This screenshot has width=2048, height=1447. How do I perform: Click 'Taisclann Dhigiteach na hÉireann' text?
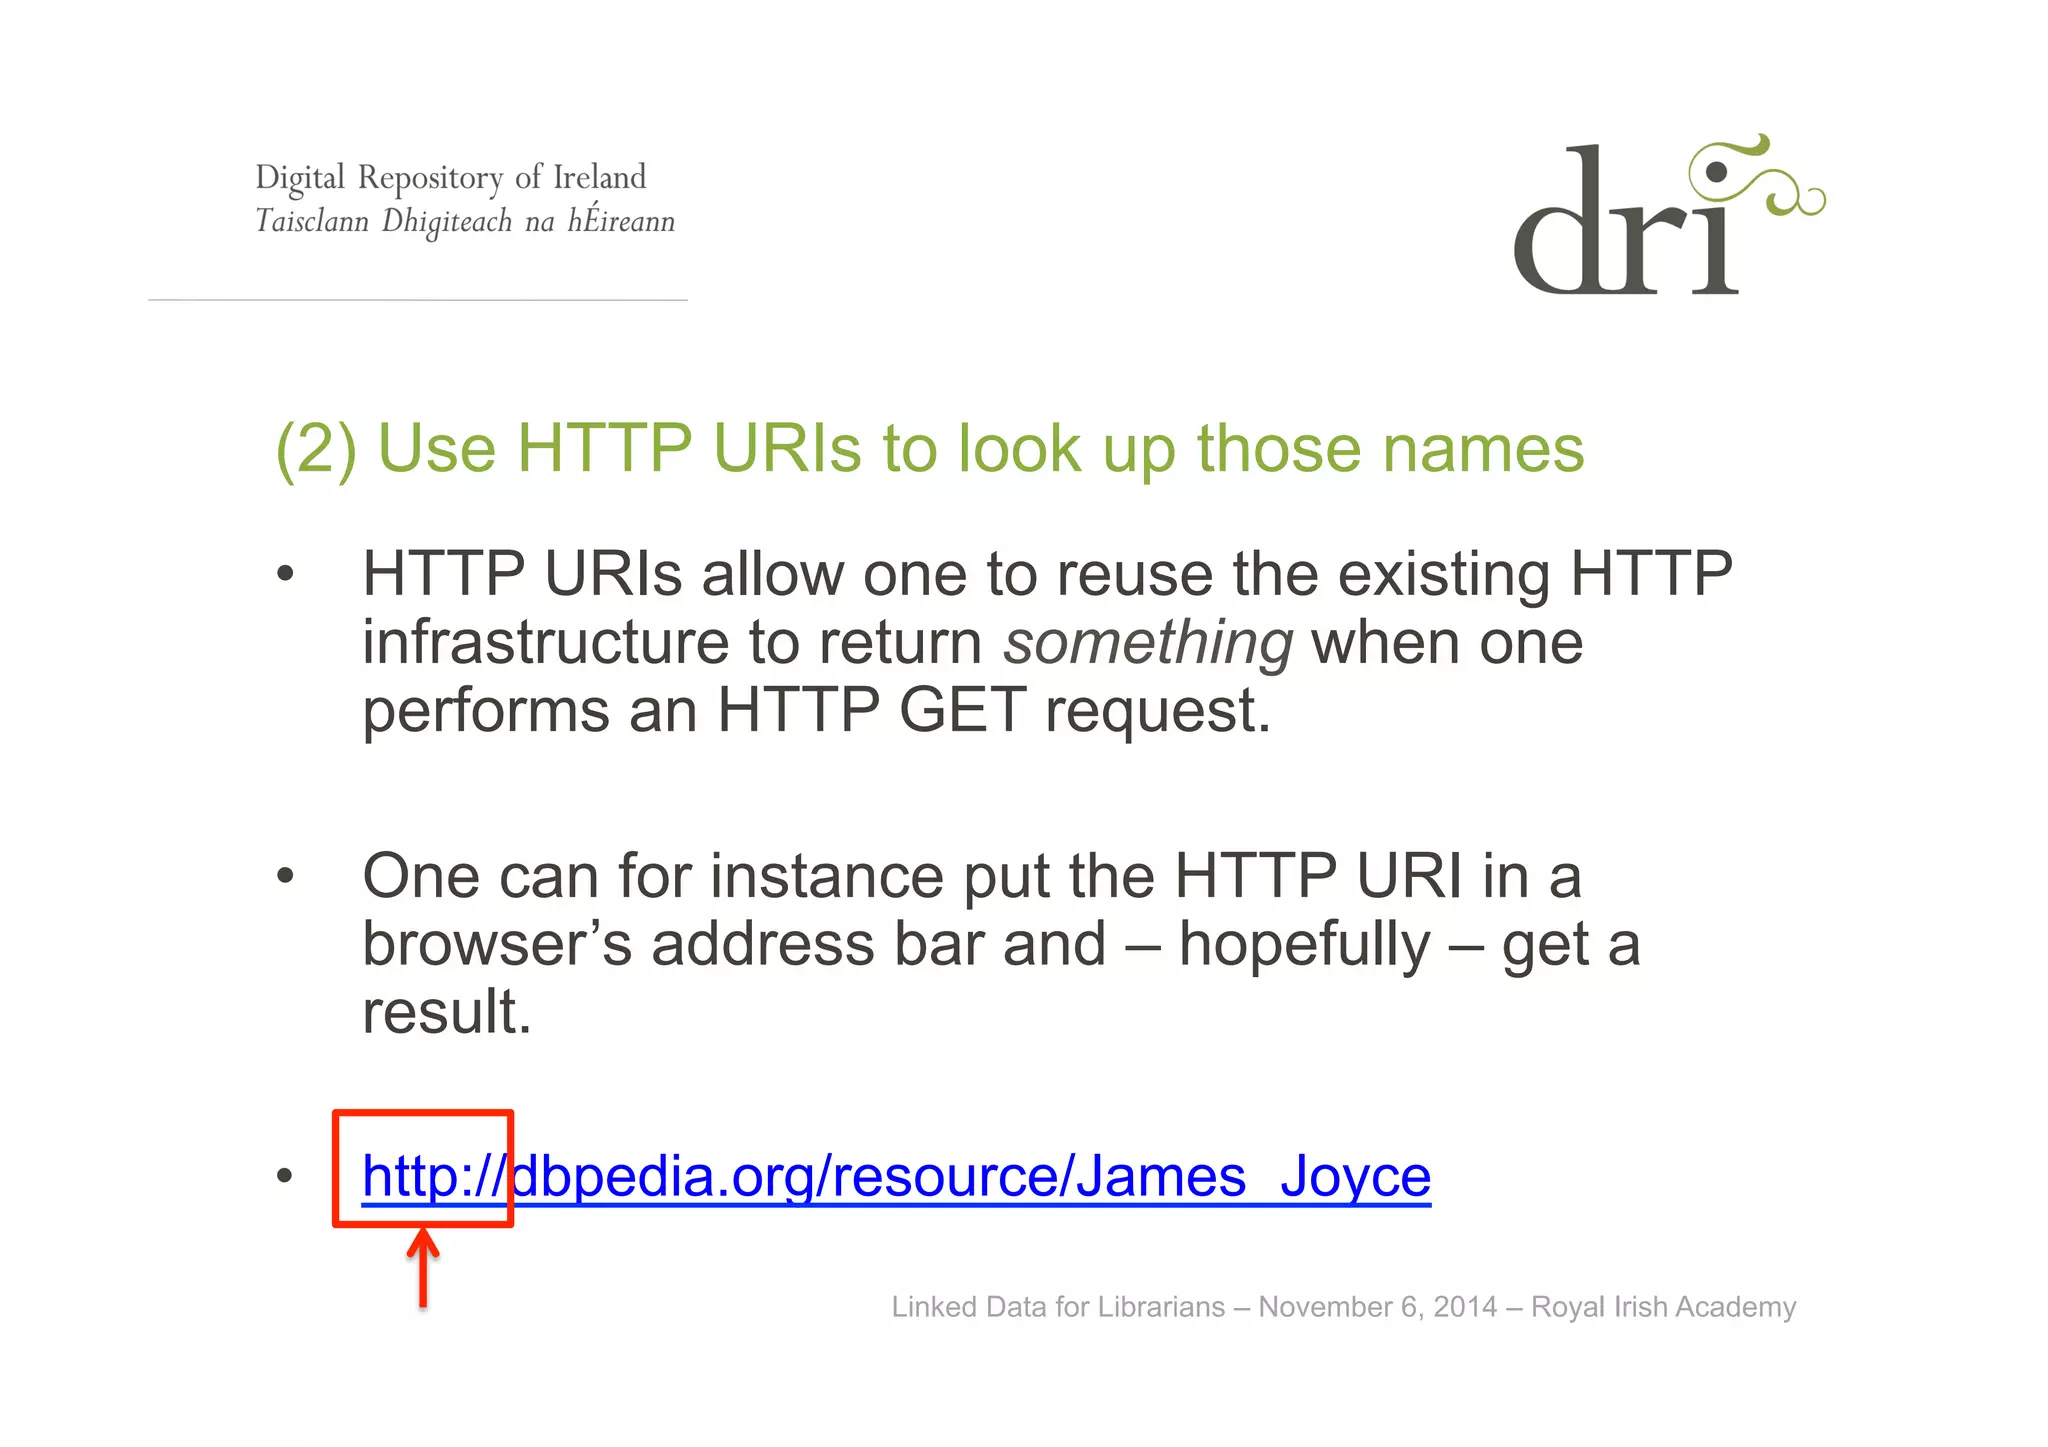[x=465, y=221]
